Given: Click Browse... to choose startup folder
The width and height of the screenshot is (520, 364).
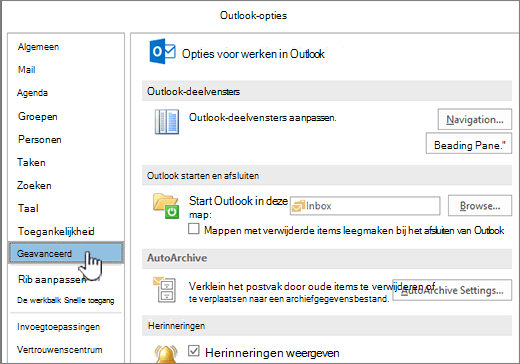Looking at the screenshot, I should [480, 206].
